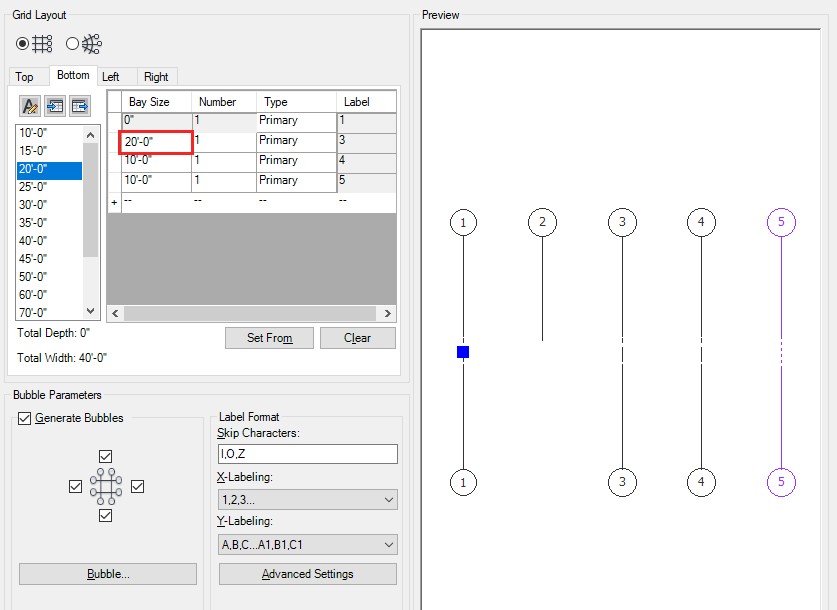Toggle the top bubble placement checkbox
Viewport: 837px width, 610px height.
[106, 456]
